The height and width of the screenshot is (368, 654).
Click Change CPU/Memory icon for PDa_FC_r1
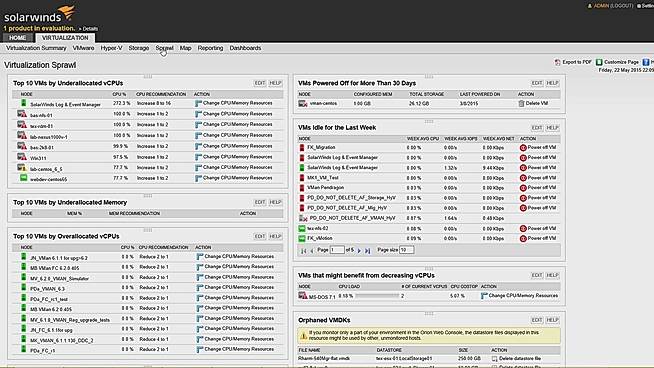click(x=200, y=350)
